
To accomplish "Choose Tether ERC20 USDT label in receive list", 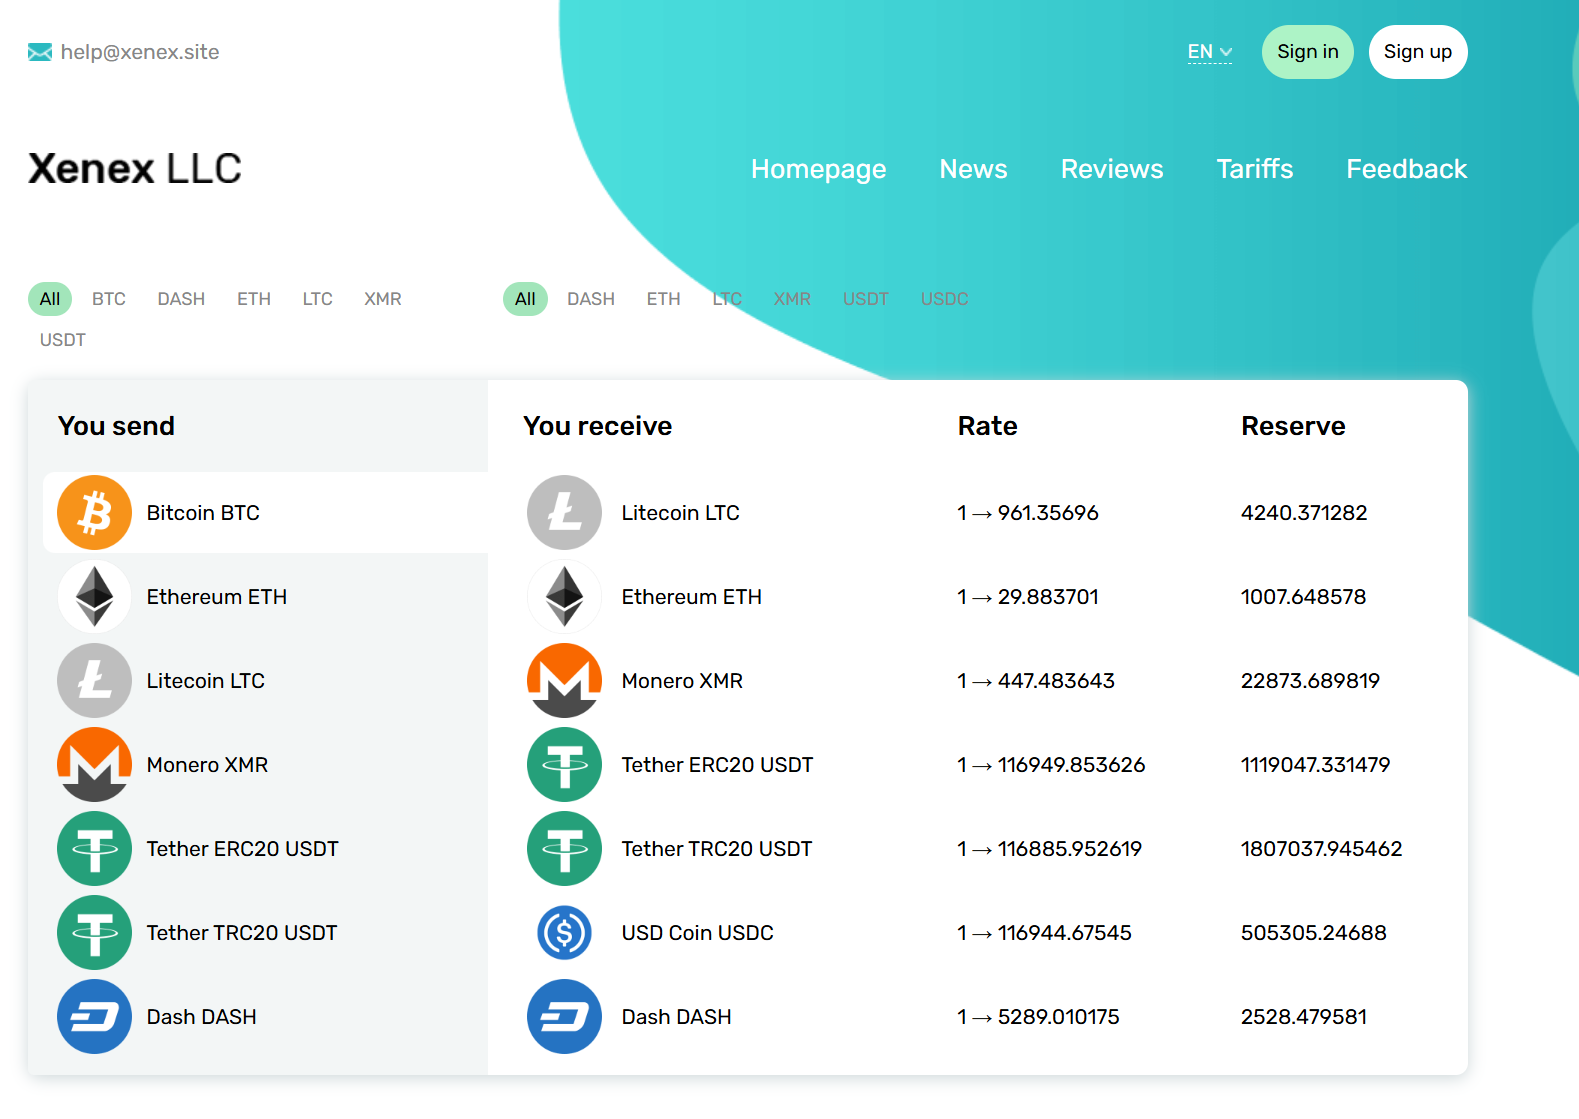I will coord(718,765).
